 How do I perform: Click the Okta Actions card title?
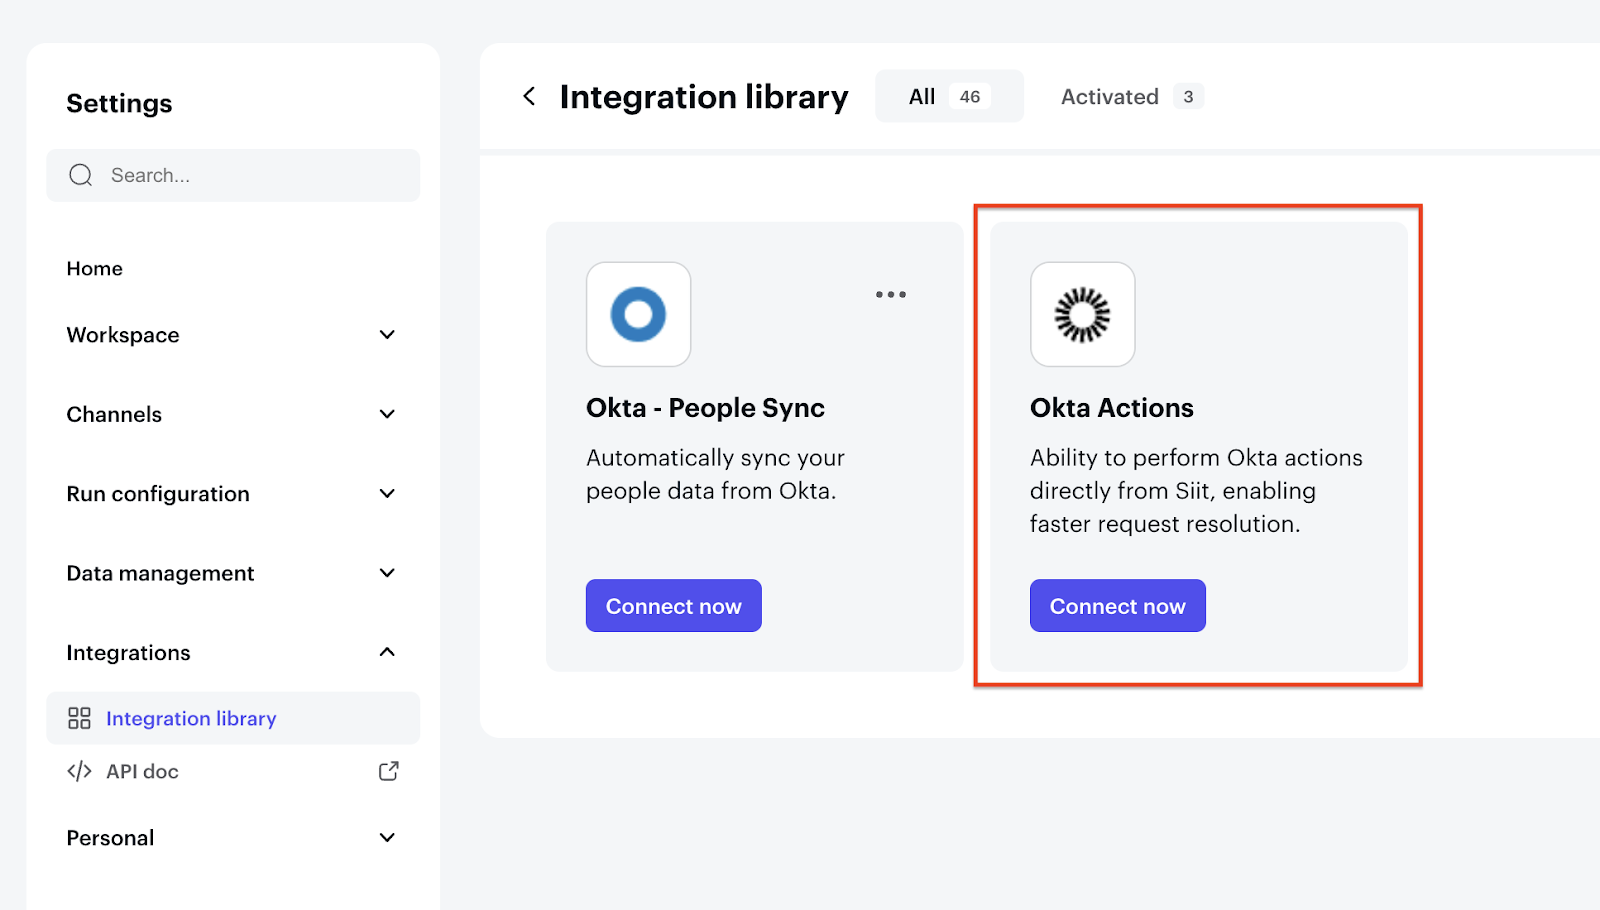click(1112, 408)
